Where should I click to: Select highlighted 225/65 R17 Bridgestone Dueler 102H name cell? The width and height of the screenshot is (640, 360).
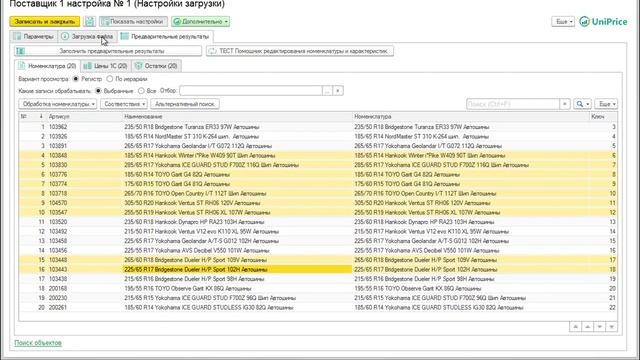(237, 269)
